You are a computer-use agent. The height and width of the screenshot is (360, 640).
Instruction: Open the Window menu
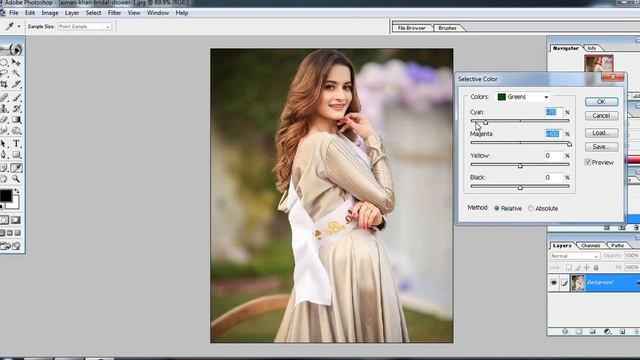(x=158, y=13)
